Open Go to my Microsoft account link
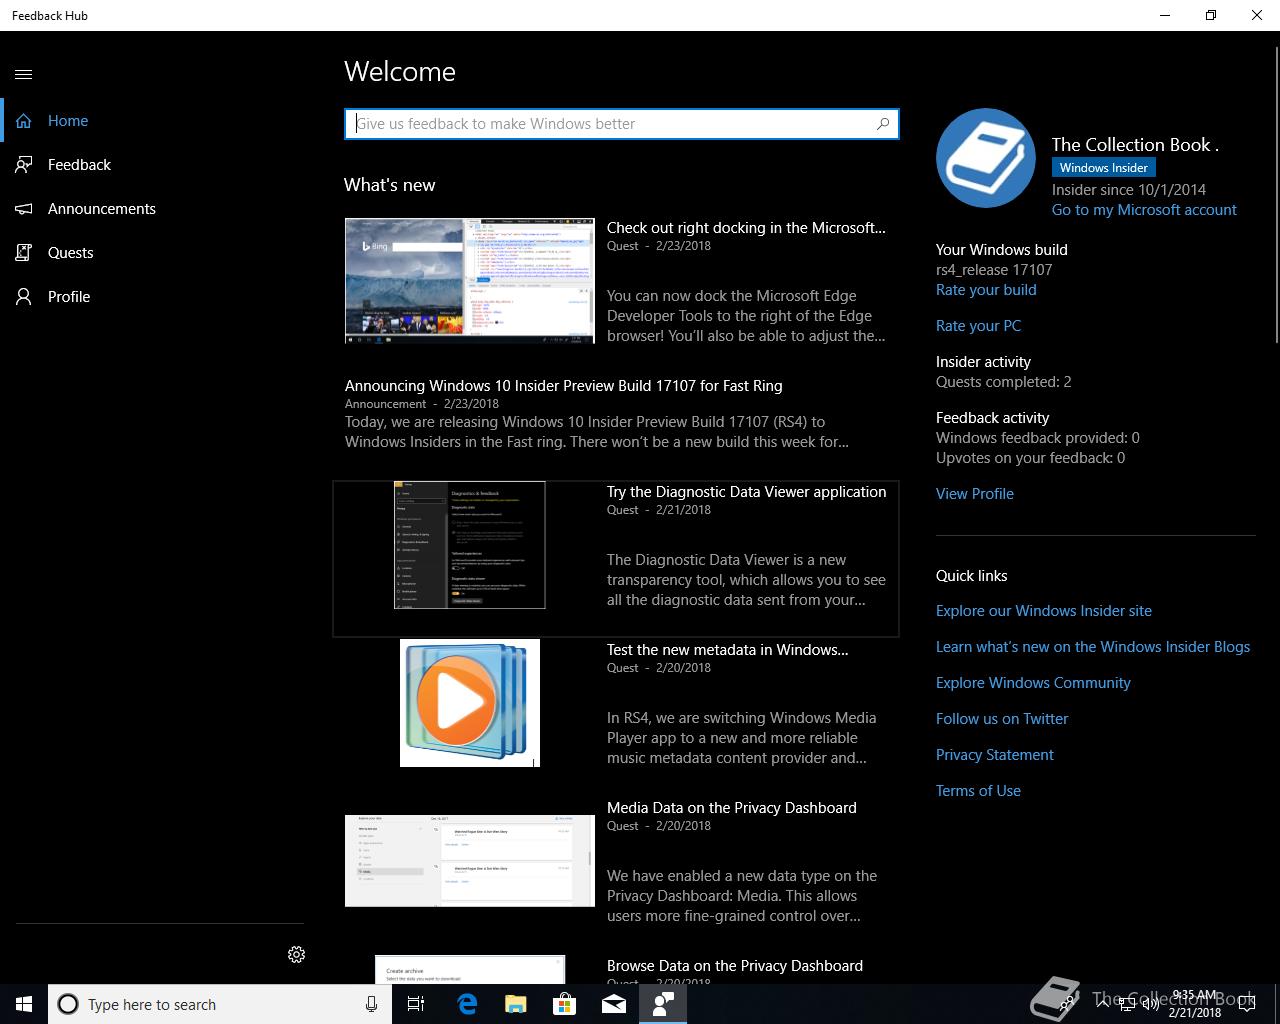This screenshot has height=1024, width=1280. [x=1144, y=210]
